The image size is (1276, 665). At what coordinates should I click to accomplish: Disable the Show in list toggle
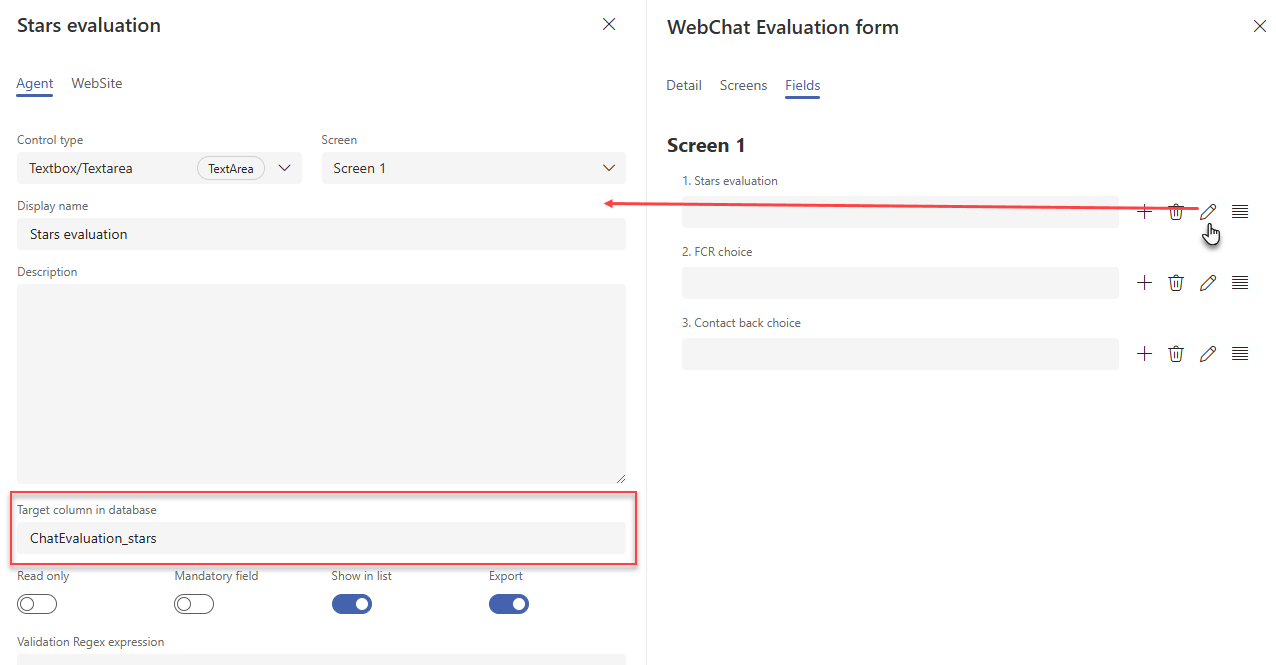(352, 604)
